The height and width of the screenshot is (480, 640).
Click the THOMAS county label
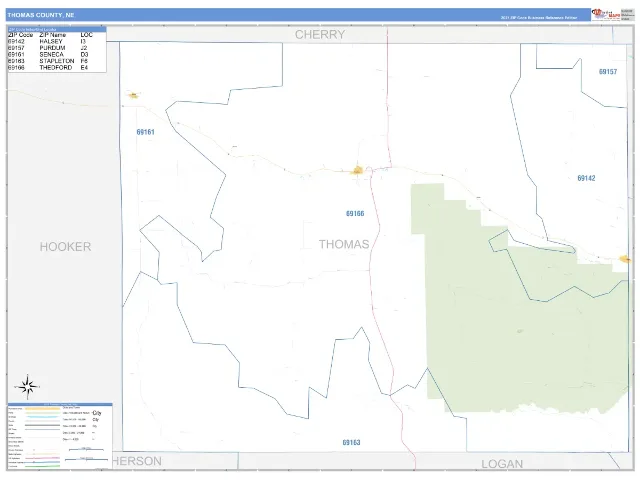344,244
